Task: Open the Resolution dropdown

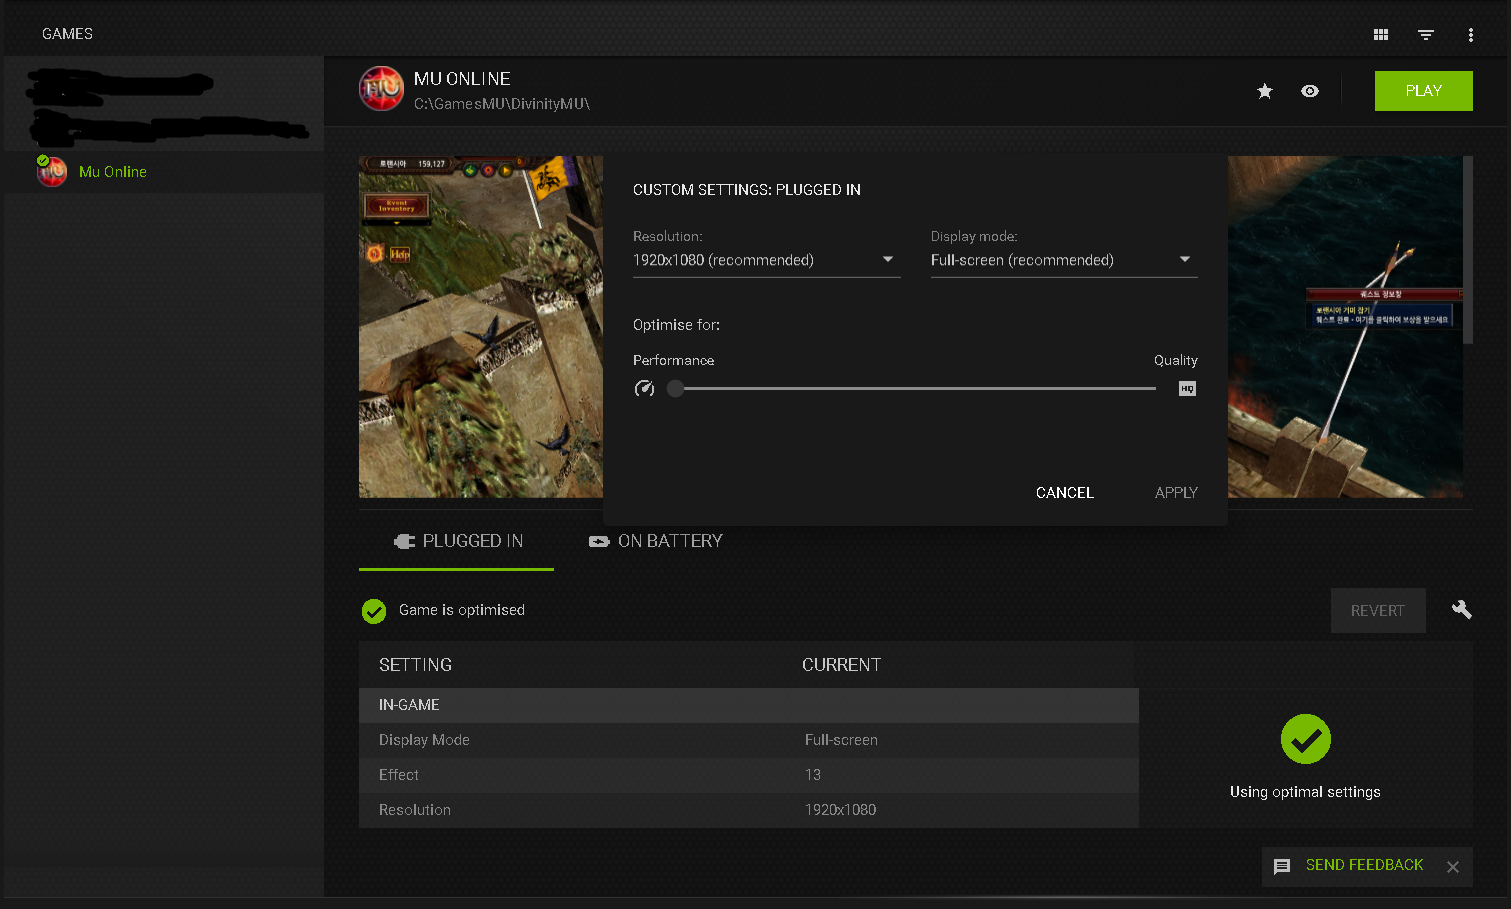Action: (766, 260)
